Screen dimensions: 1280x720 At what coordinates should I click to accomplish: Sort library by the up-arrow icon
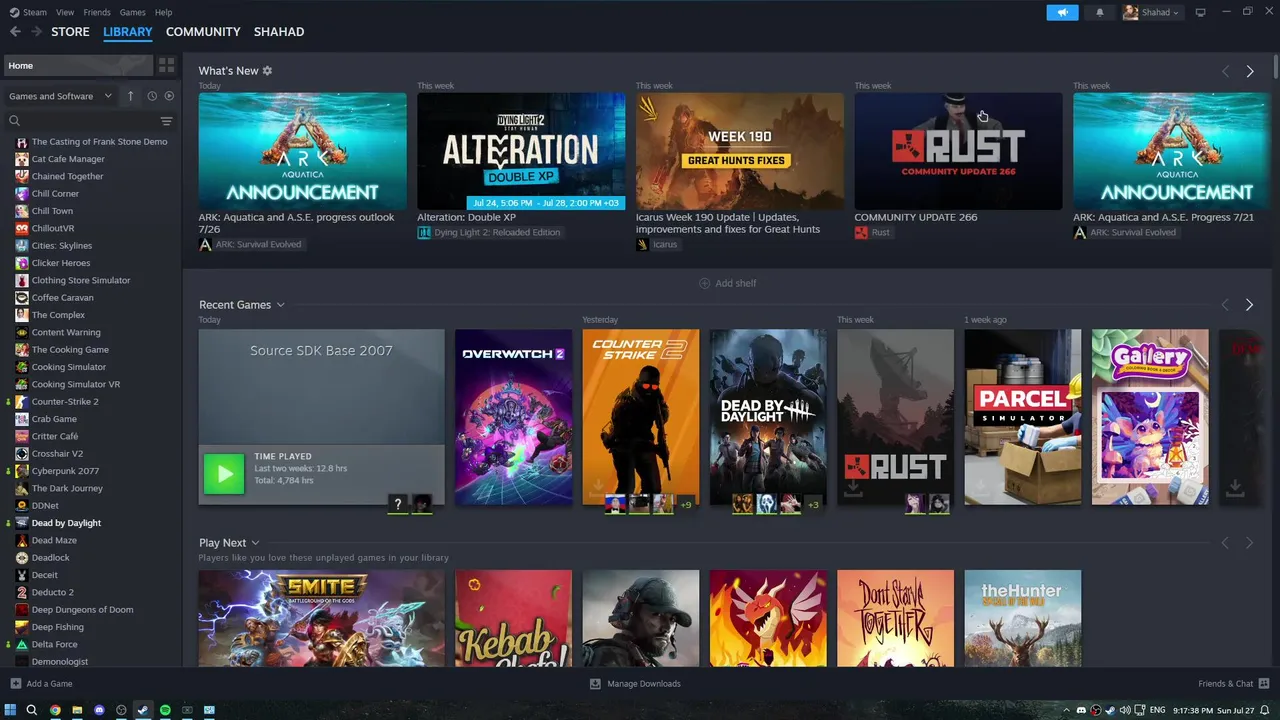pos(130,96)
